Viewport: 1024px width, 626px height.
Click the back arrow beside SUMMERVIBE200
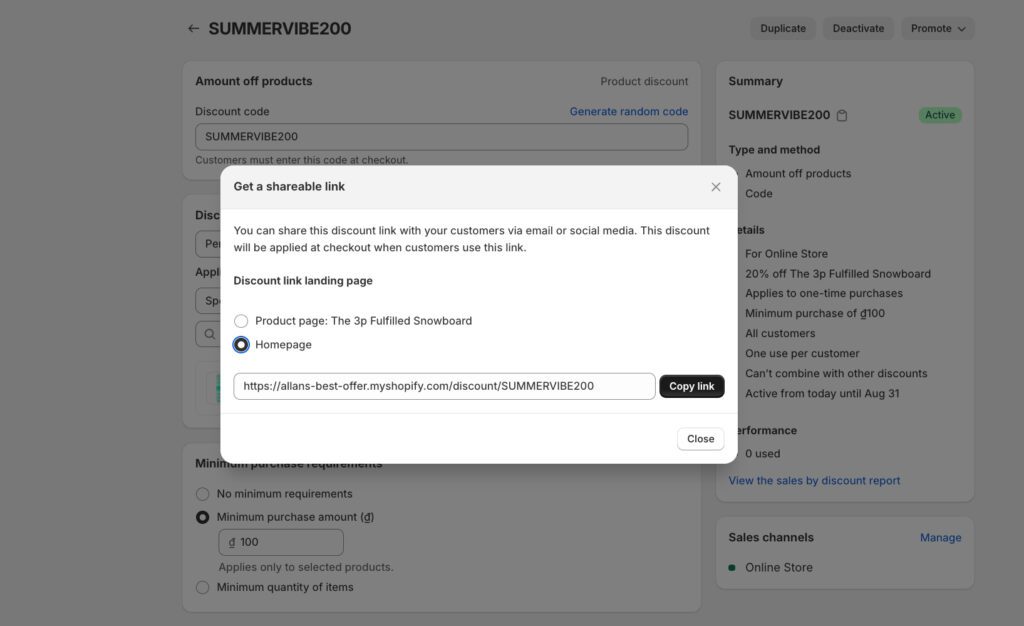(193, 29)
